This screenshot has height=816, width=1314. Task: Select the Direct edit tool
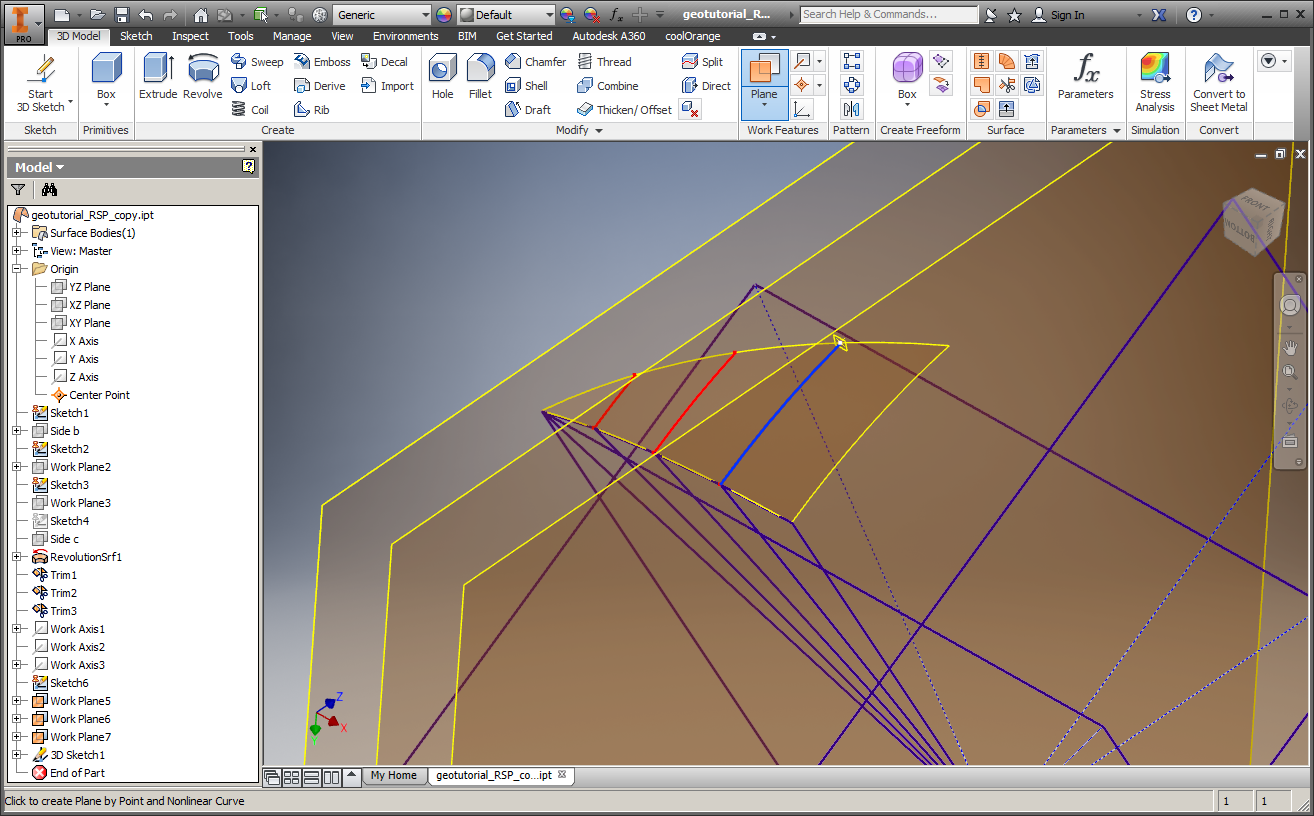pyautogui.click(x=706, y=86)
